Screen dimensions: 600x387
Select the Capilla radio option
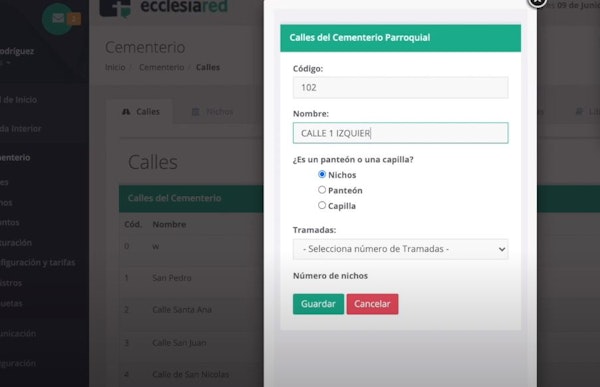(x=322, y=206)
